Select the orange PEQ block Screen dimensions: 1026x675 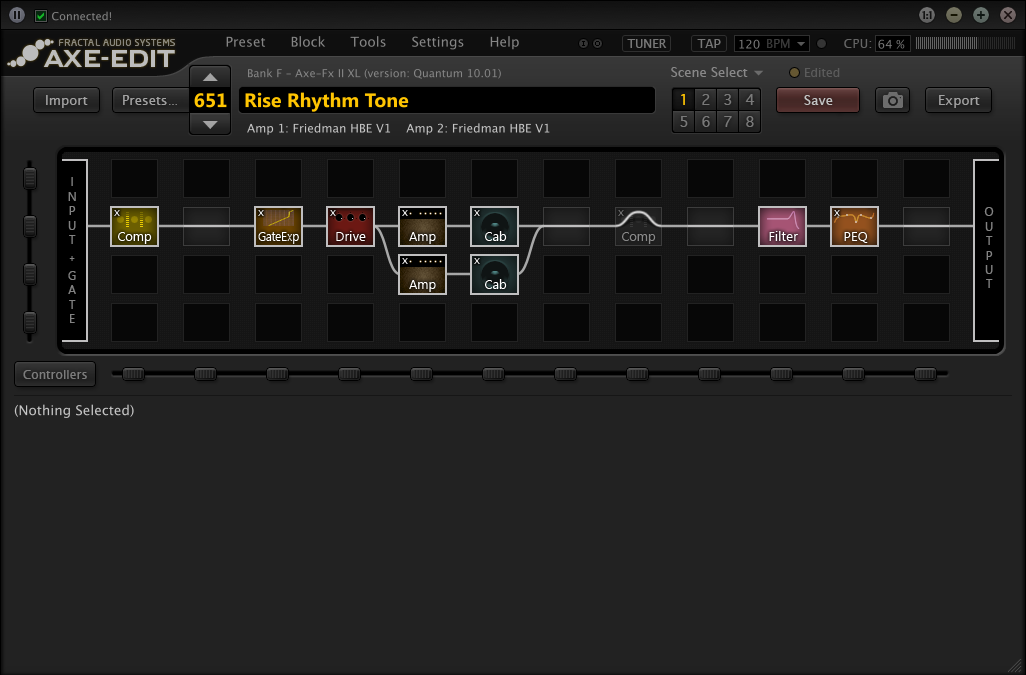point(854,226)
